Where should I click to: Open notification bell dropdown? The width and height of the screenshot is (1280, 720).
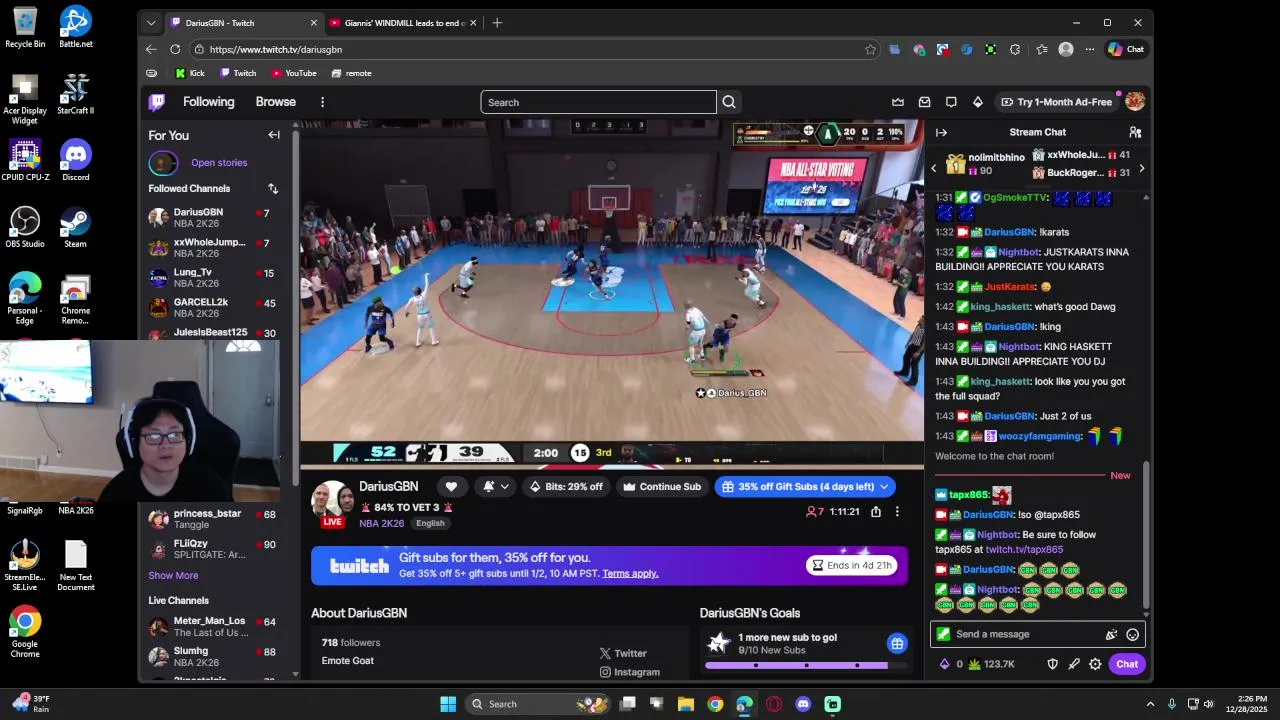click(x=496, y=487)
